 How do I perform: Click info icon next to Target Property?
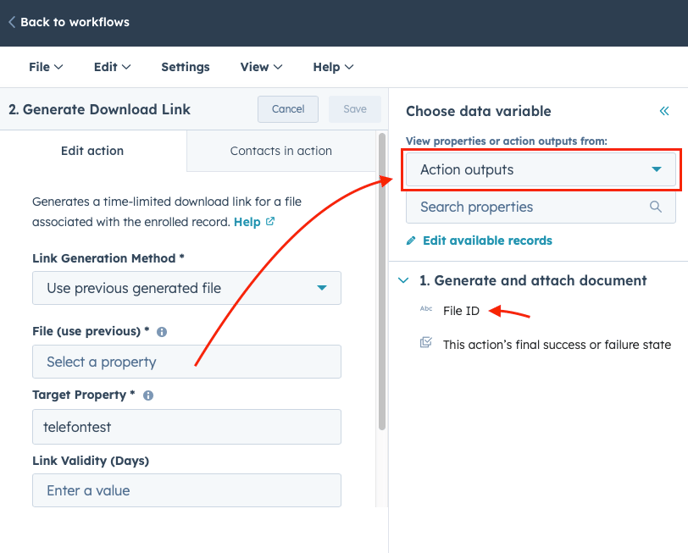coord(148,396)
